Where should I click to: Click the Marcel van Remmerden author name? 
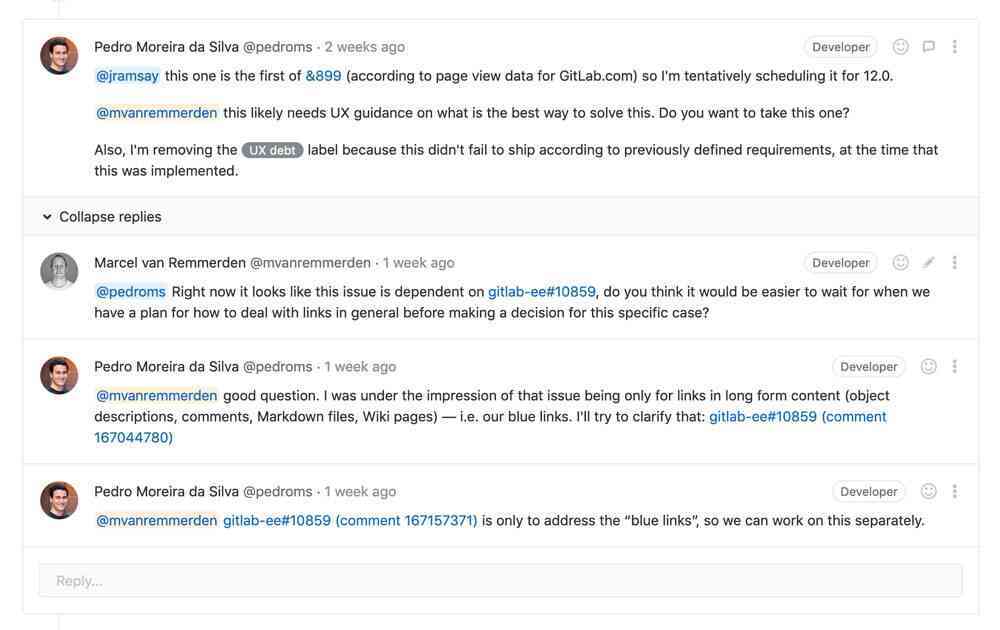(x=169, y=263)
